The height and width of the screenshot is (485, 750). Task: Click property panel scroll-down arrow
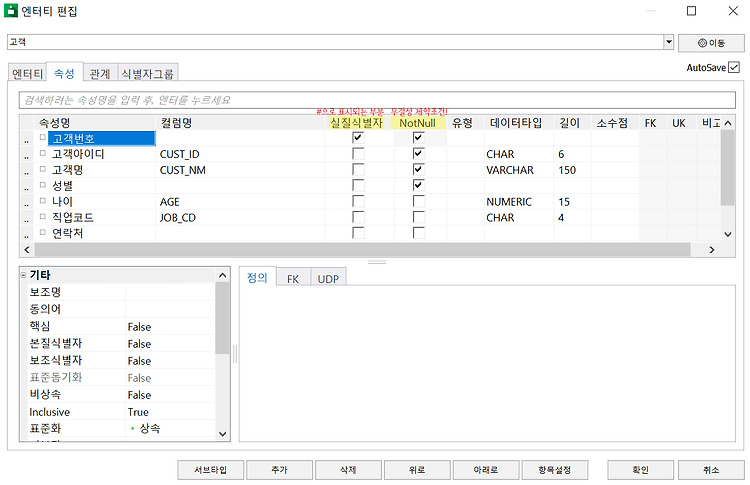(x=222, y=434)
